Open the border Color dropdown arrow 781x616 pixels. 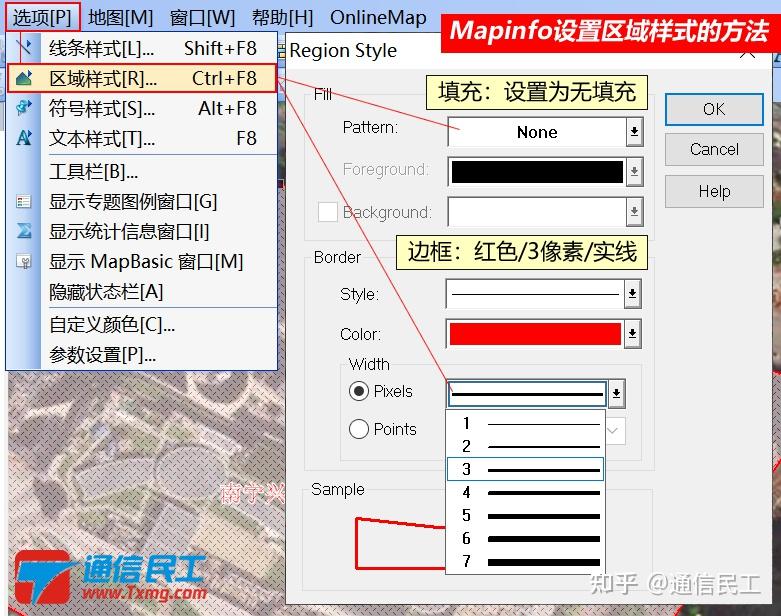[x=632, y=334]
